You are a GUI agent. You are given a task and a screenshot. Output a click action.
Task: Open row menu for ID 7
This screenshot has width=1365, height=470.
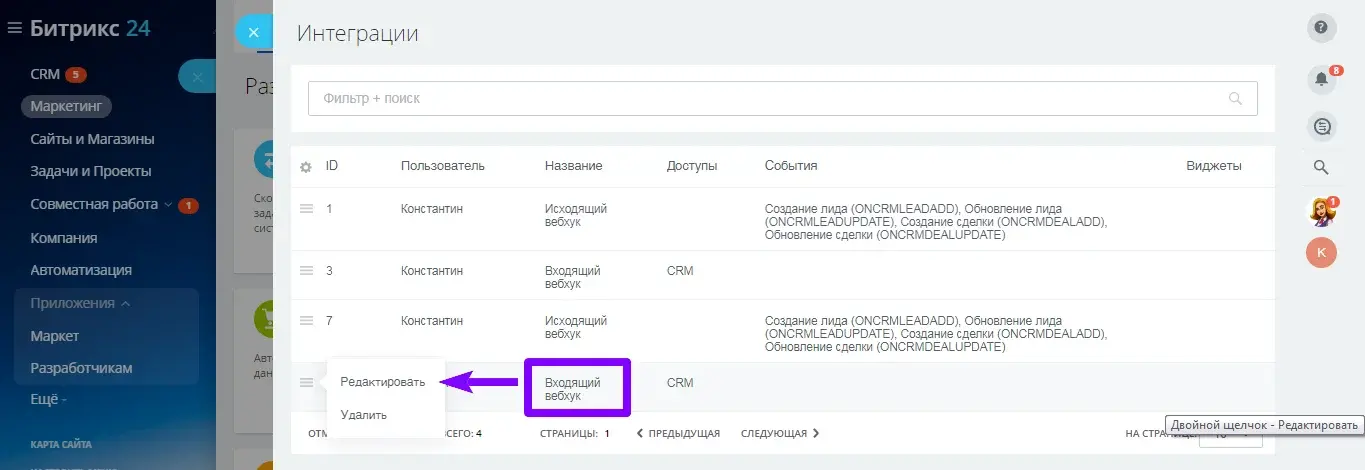(307, 320)
